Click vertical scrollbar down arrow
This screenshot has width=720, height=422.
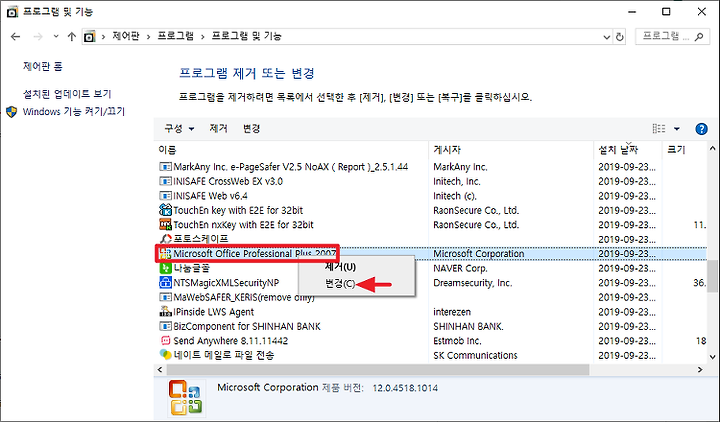(x=712, y=356)
